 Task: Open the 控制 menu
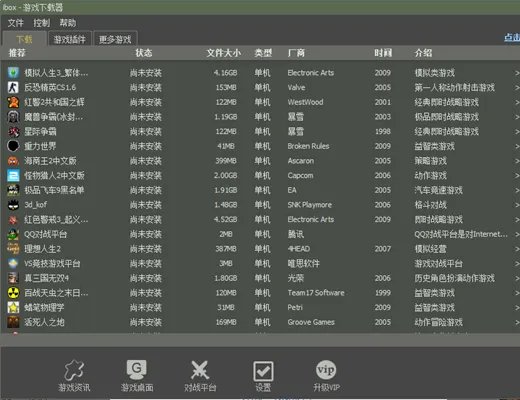click(42, 23)
